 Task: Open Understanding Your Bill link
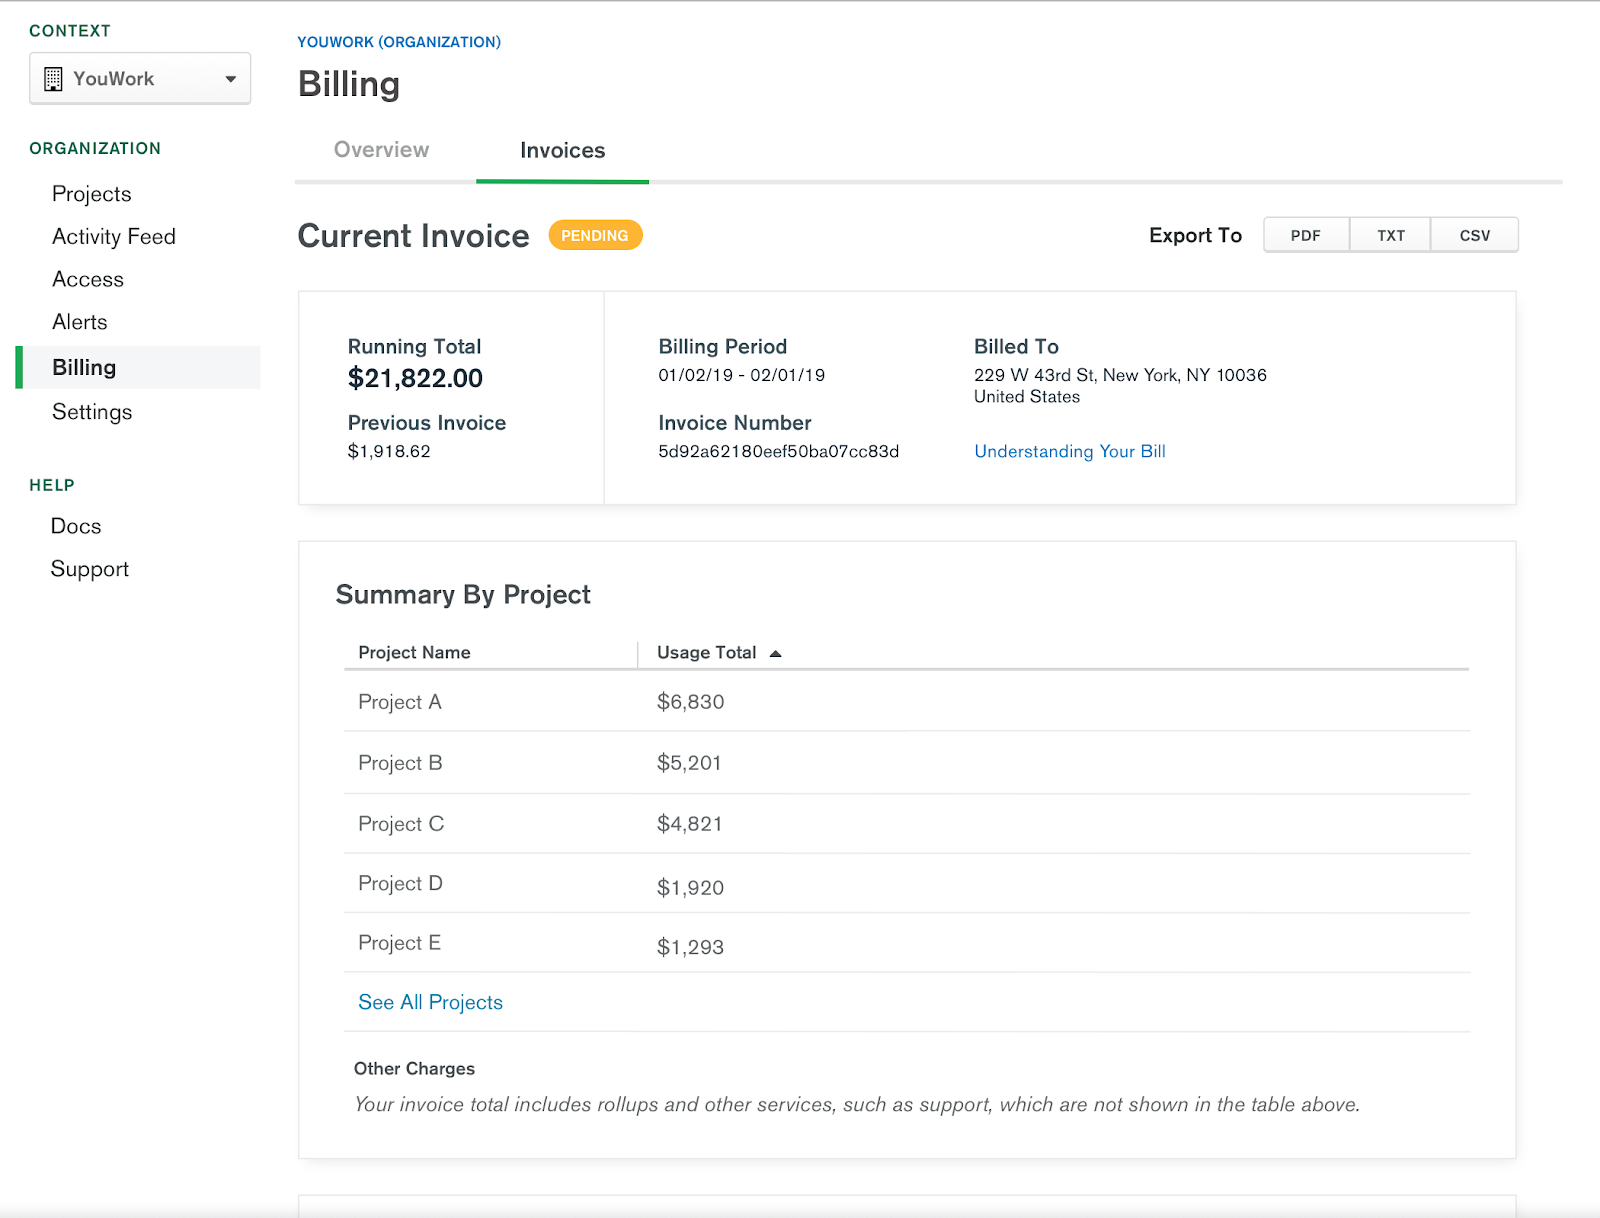(1069, 451)
